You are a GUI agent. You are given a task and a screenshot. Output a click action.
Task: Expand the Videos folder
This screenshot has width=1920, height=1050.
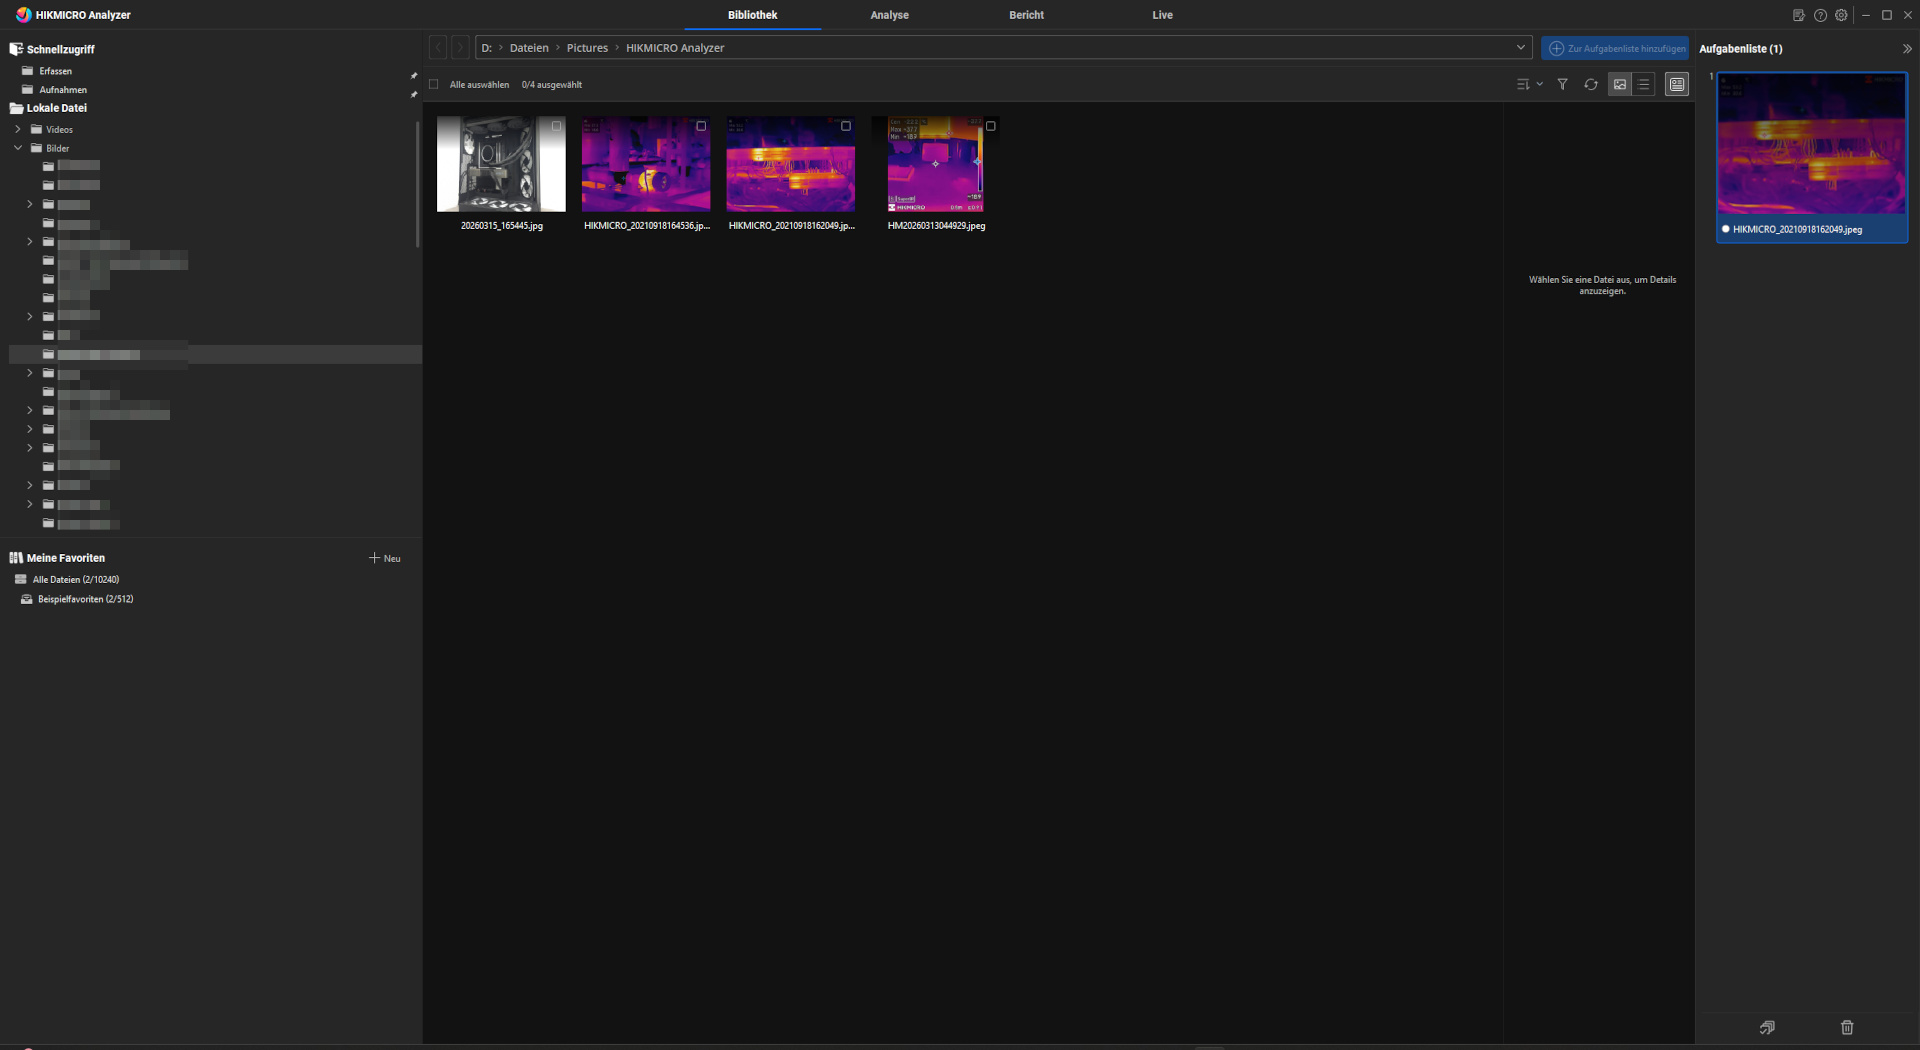click(18, 129)
